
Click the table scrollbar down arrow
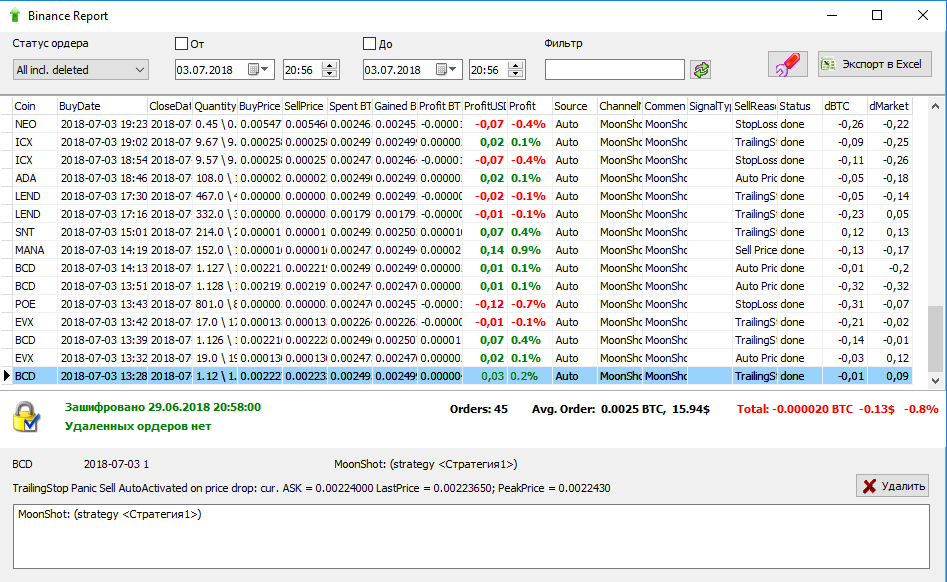935,380
